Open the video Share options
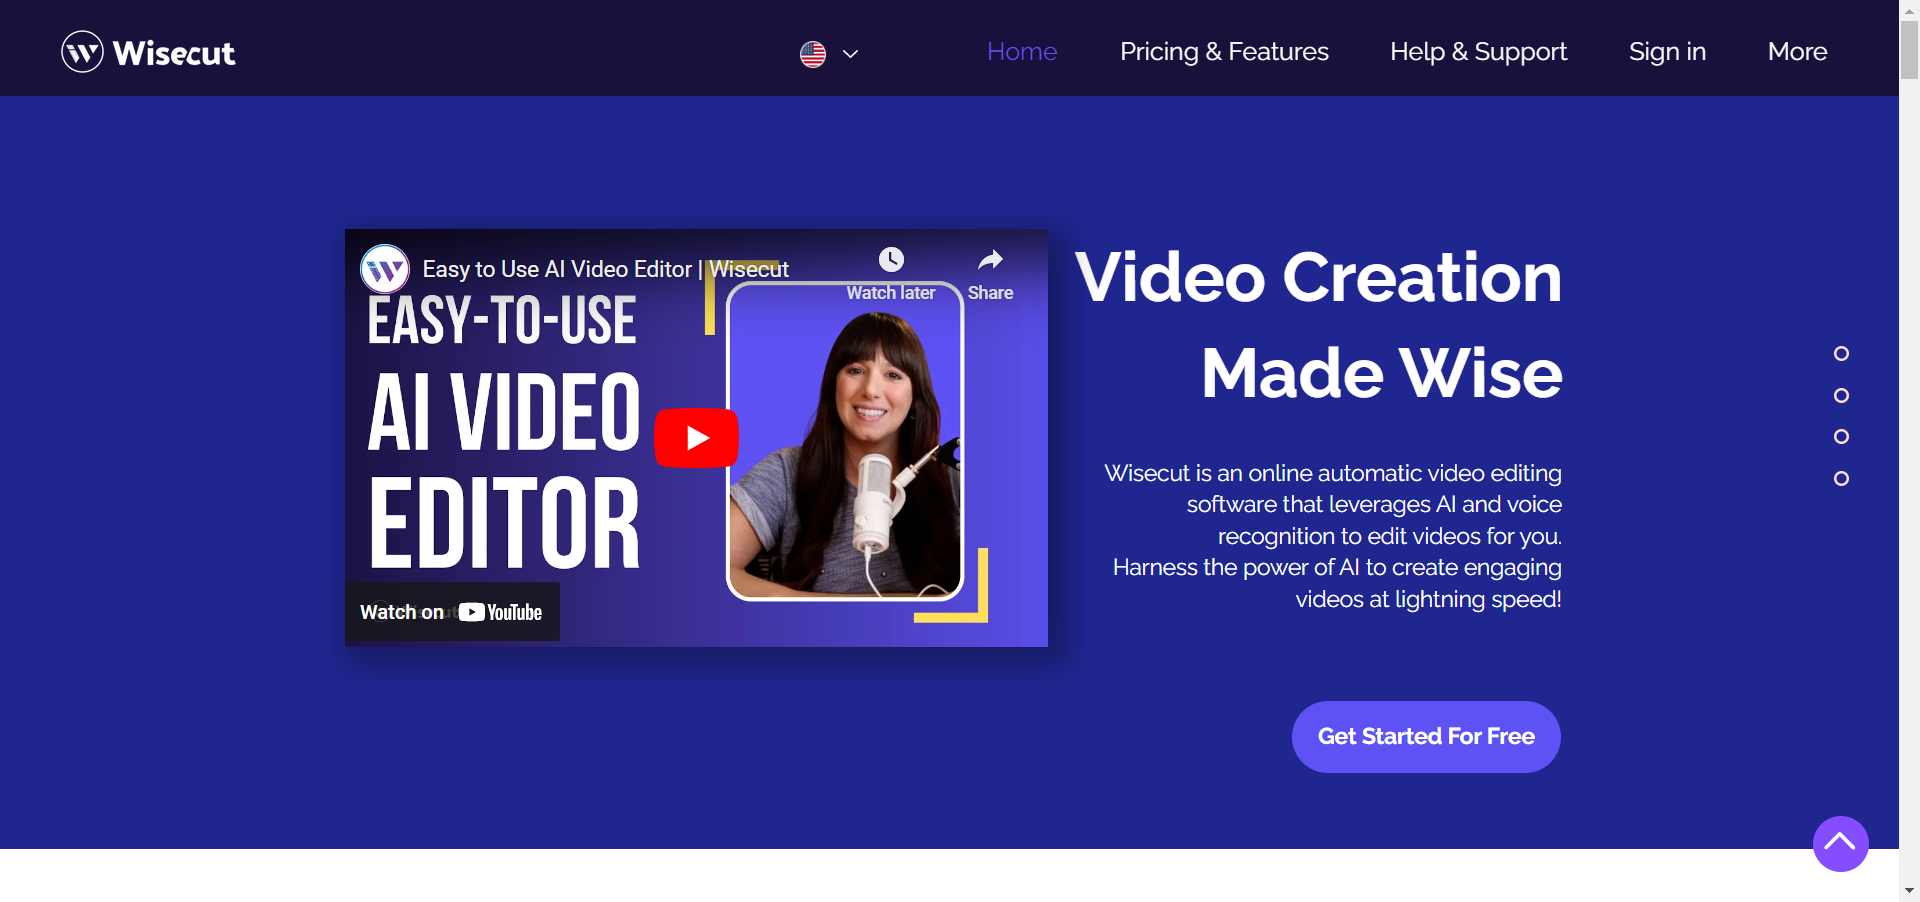The height and width of the screenshot is (902, 1920). [x=989, y=260]
